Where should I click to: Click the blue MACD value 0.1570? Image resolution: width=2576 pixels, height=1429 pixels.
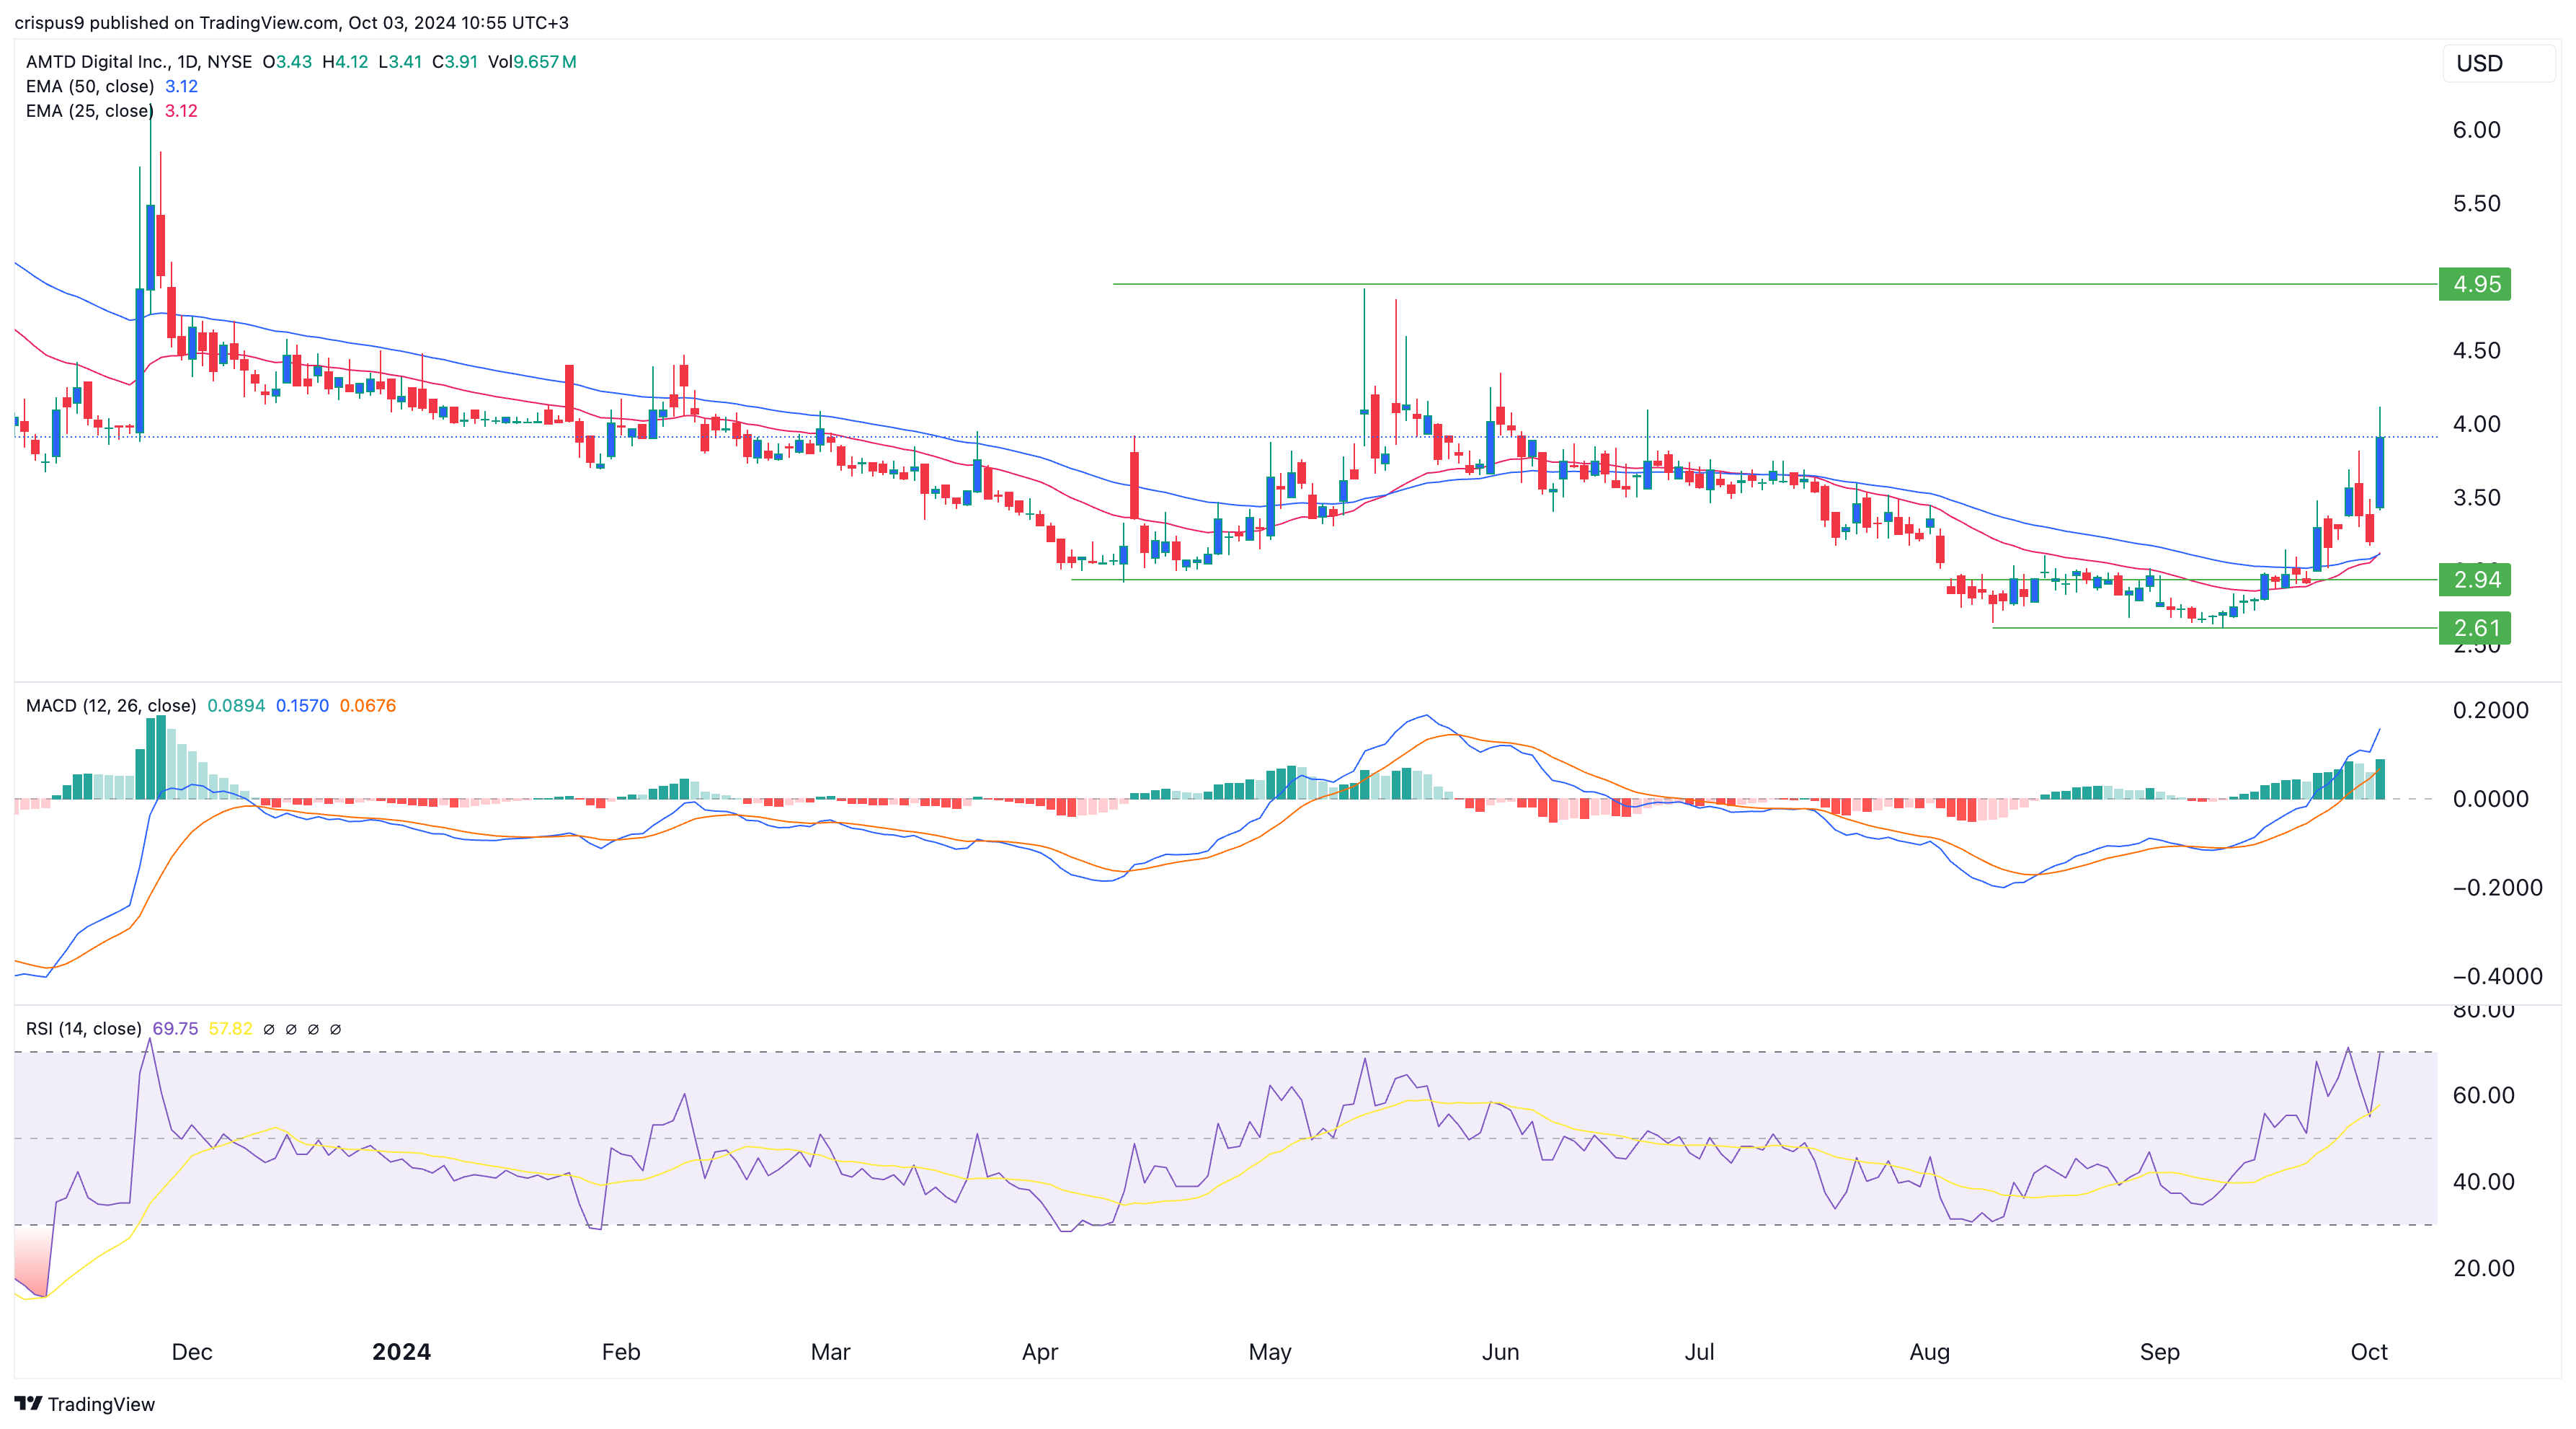(302, 706)
